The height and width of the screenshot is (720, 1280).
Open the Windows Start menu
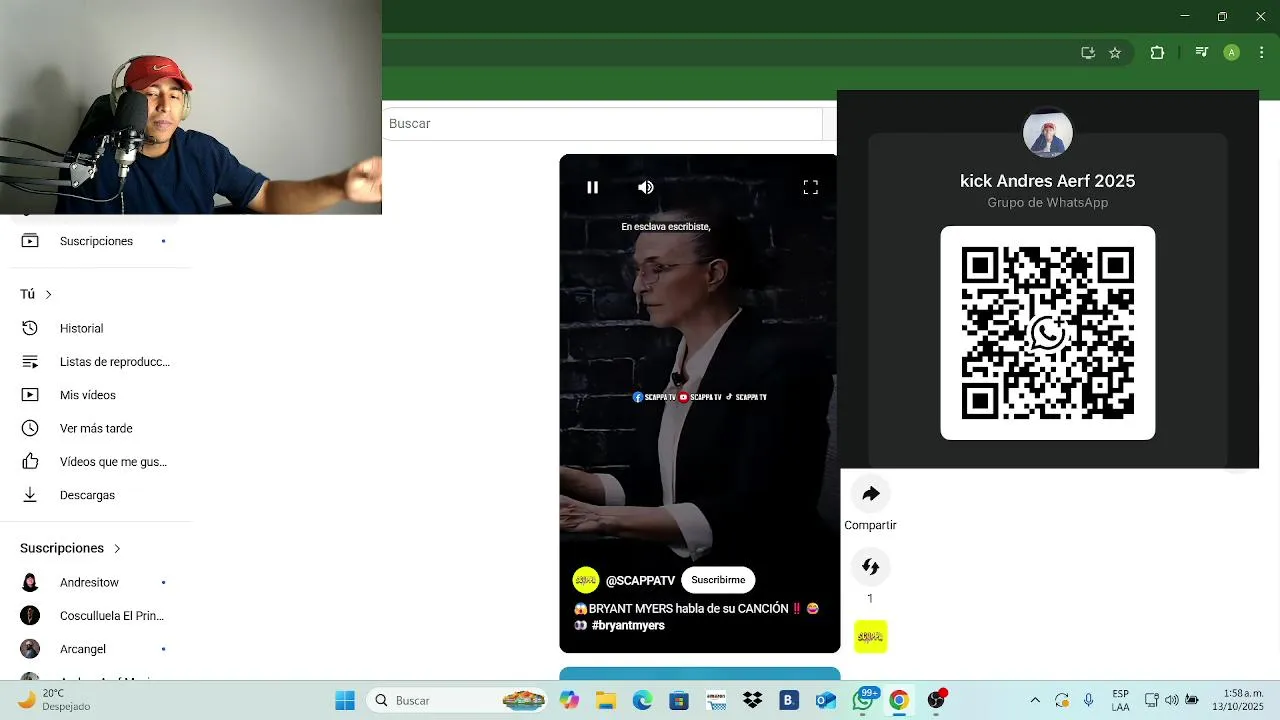coord(345,700)
